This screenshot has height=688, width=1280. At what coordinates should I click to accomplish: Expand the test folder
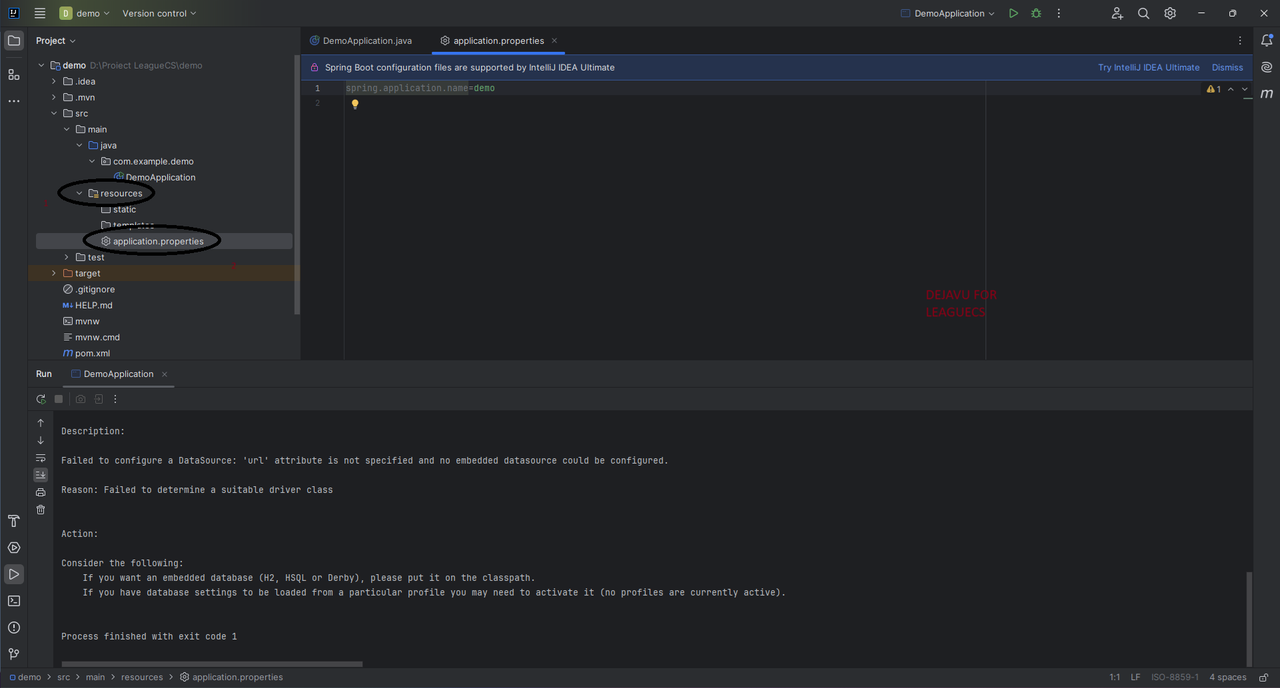[x=67, y=257]
